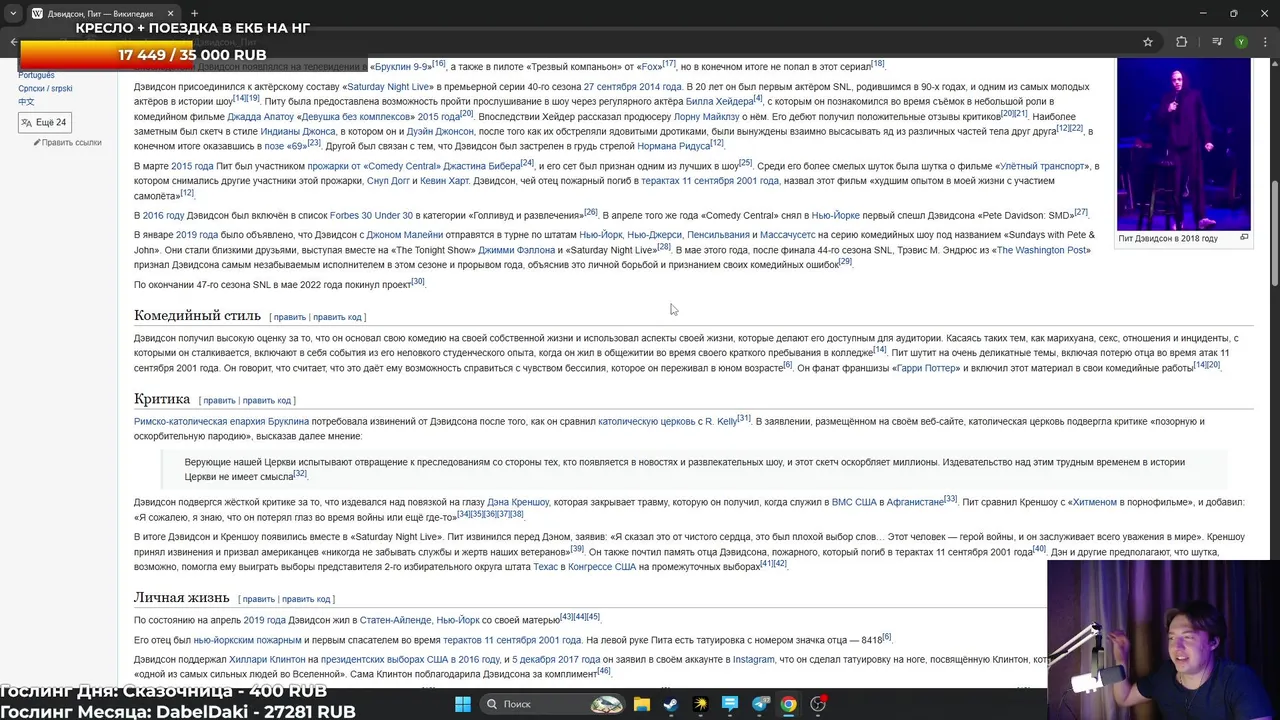
Task: Click the page vertical scrollbar thumb
Action: (1274, 233)
